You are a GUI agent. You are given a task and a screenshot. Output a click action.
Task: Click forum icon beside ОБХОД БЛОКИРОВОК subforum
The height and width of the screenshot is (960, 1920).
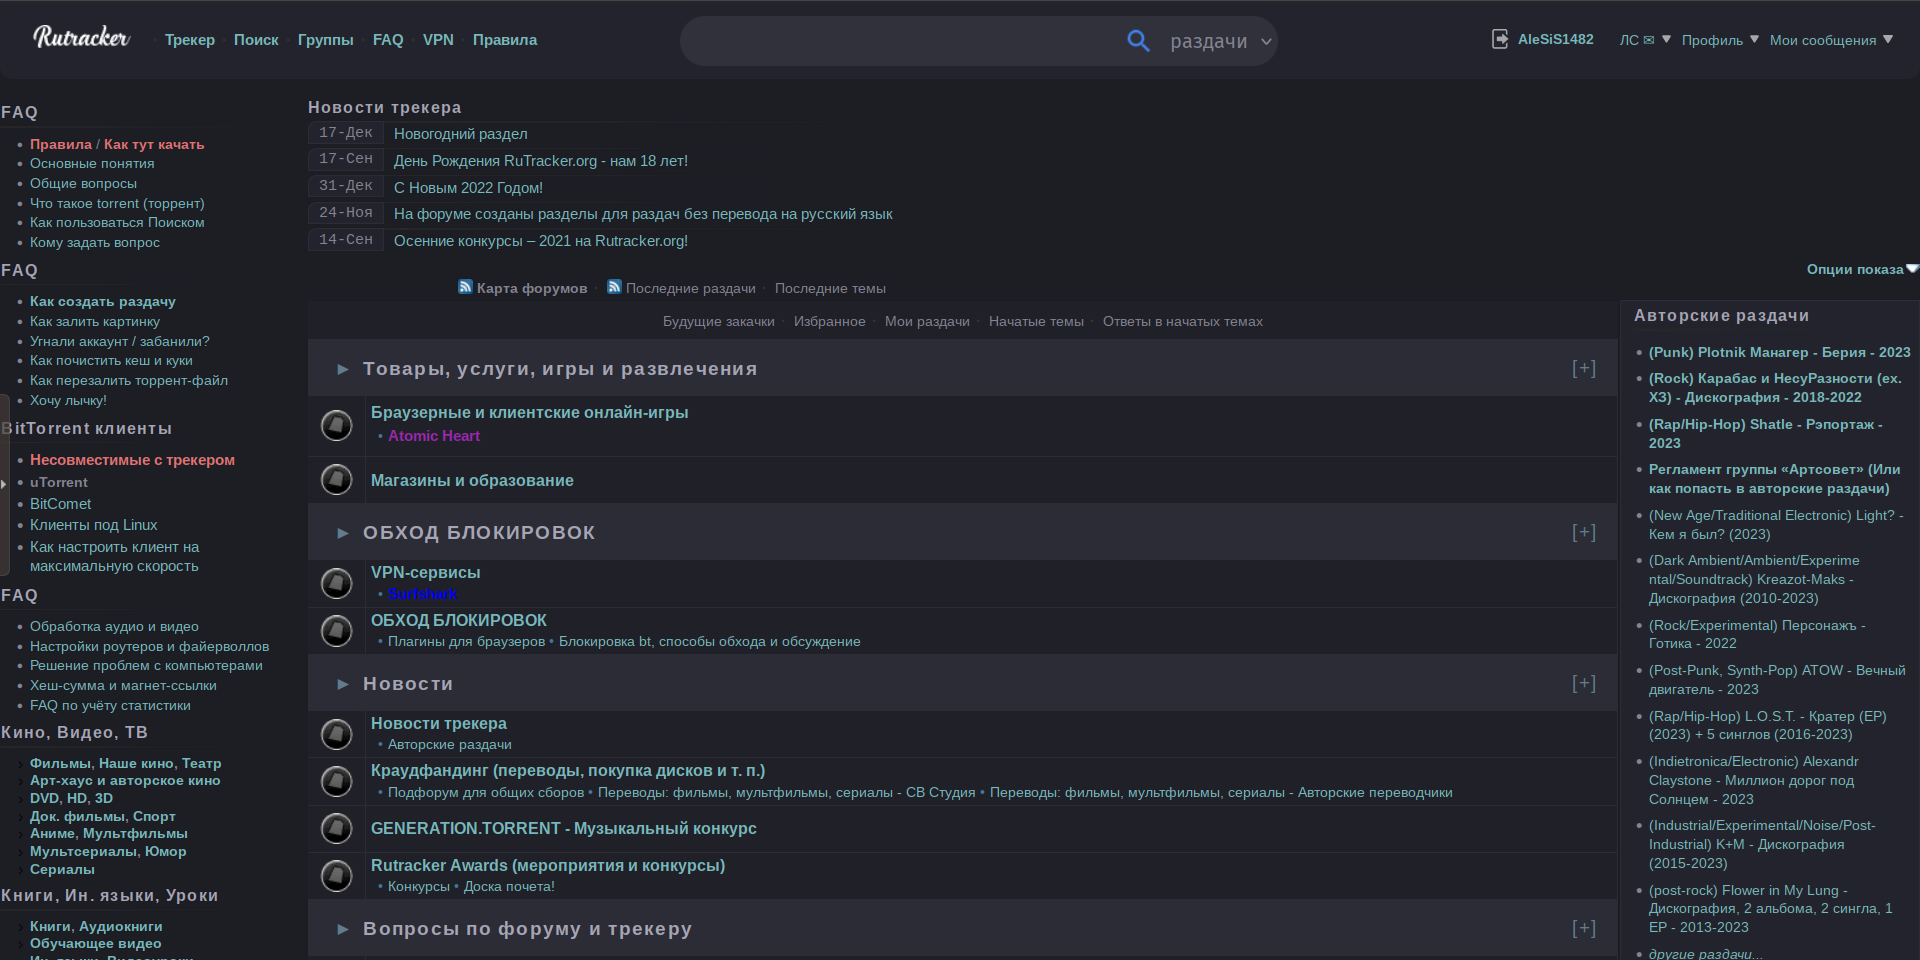pyautogui.click(x=336, y=630)
